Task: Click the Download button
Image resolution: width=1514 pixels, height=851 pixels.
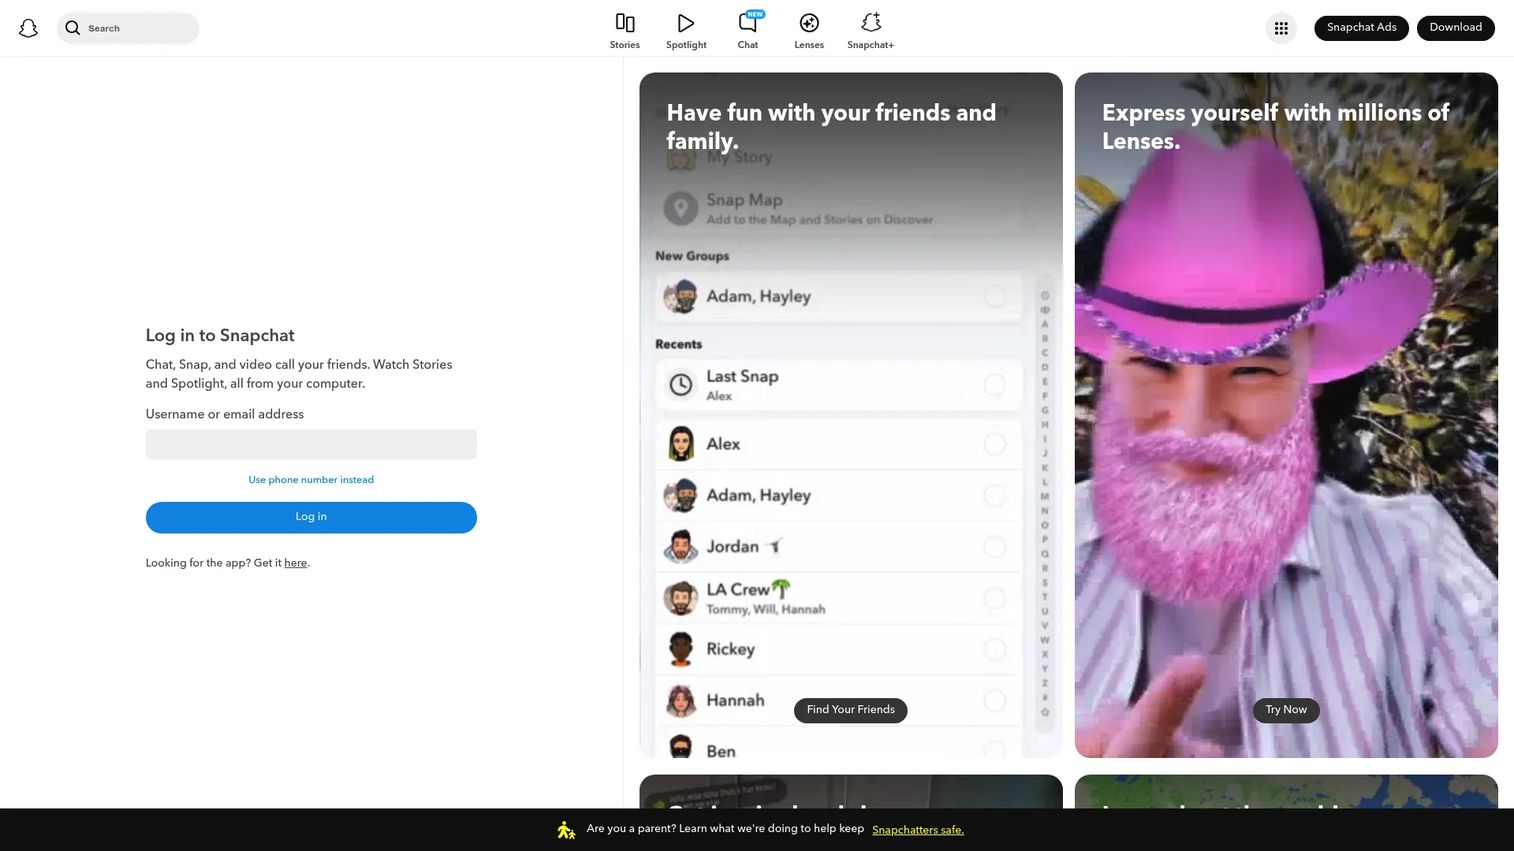Action: click(x=1455, y=28)
